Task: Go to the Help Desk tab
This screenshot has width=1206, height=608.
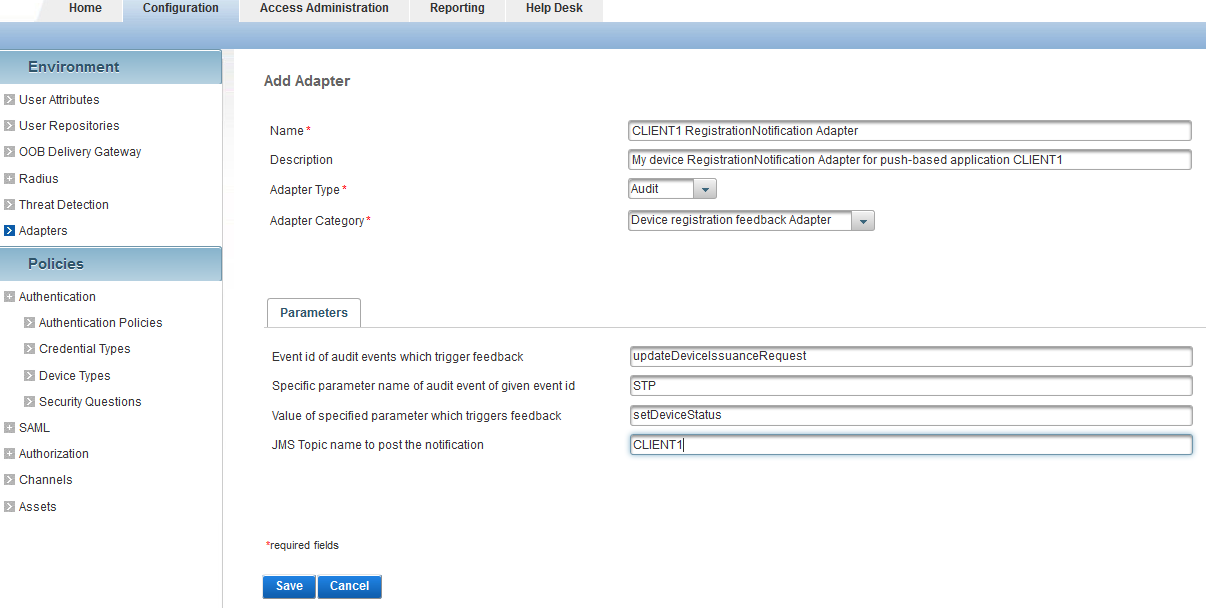Action: [x=554, y=9]
